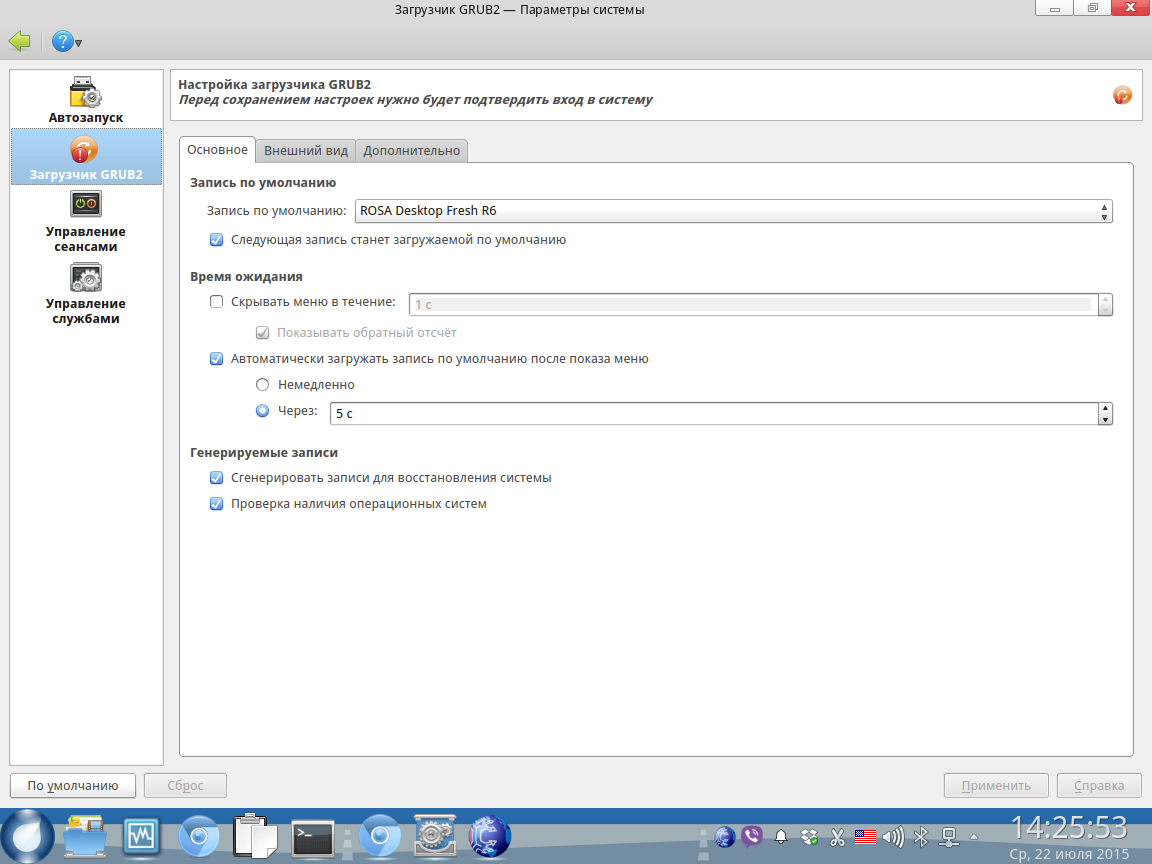Open the volume tray icon

893,836
